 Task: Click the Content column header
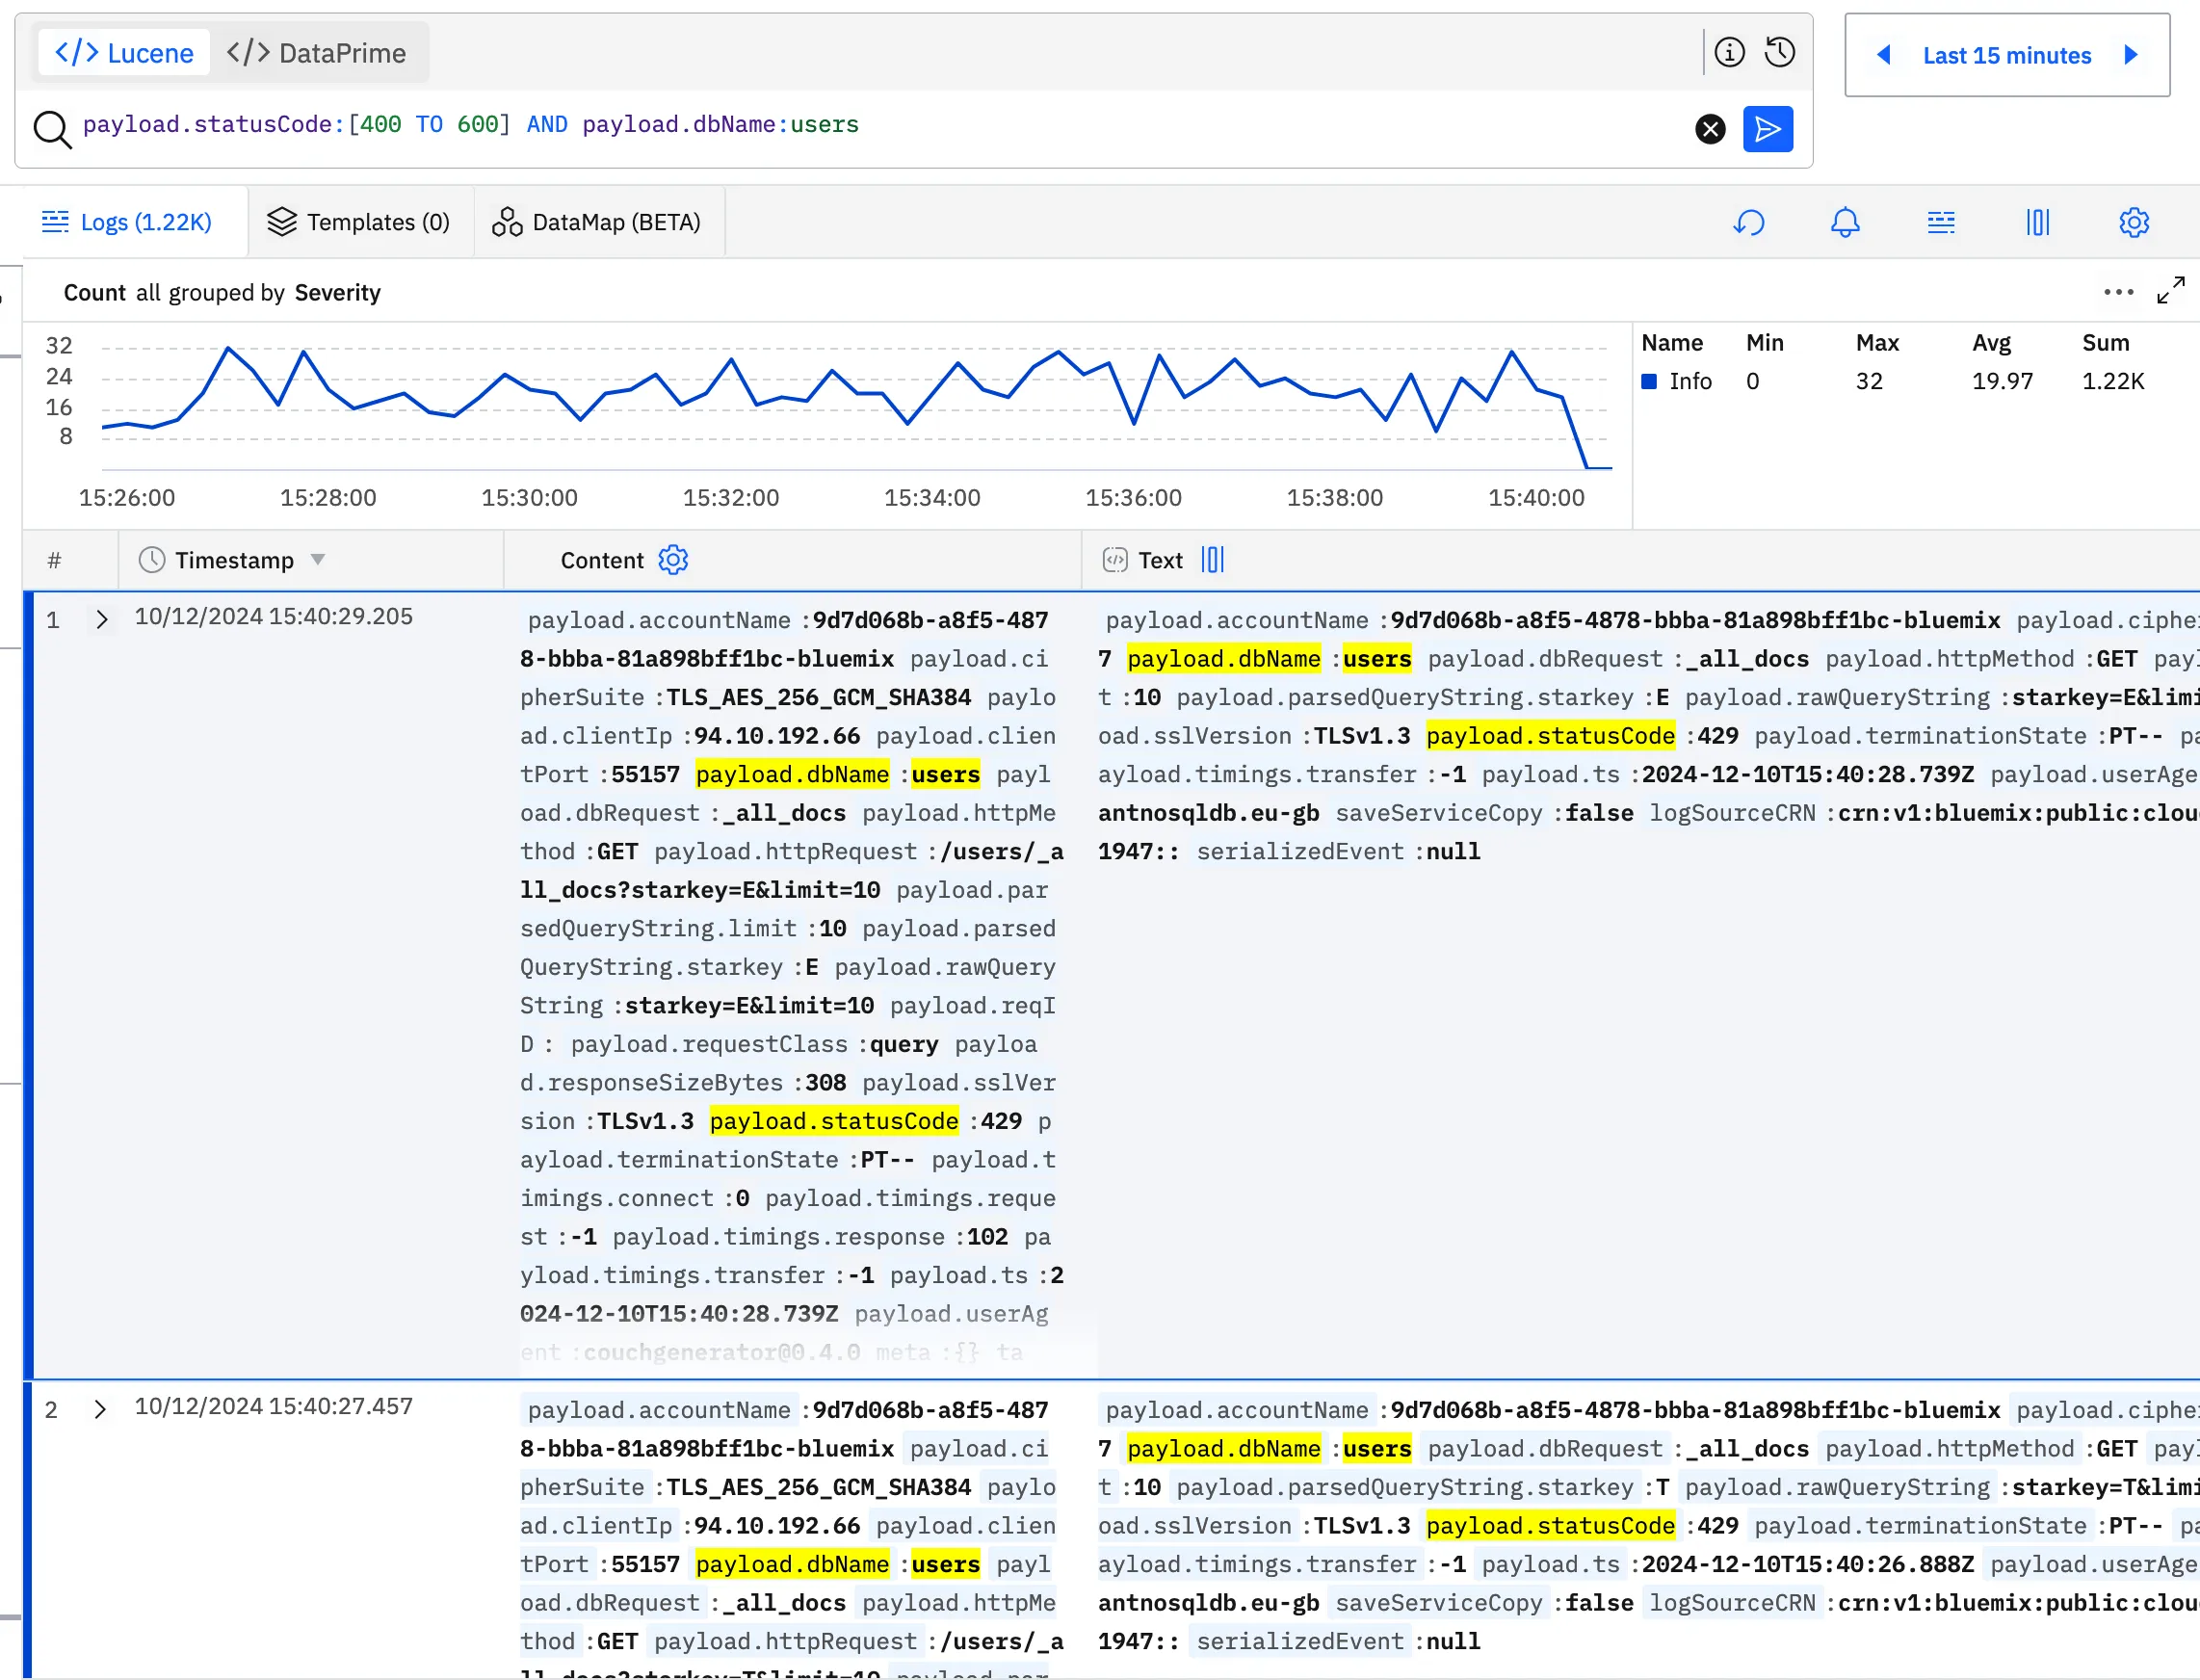(x=602, y=561)
